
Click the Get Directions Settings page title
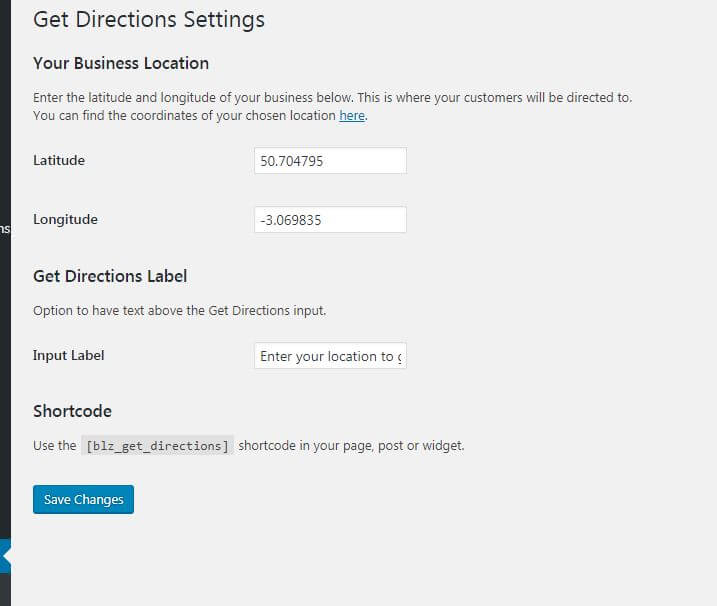(149, 19)
